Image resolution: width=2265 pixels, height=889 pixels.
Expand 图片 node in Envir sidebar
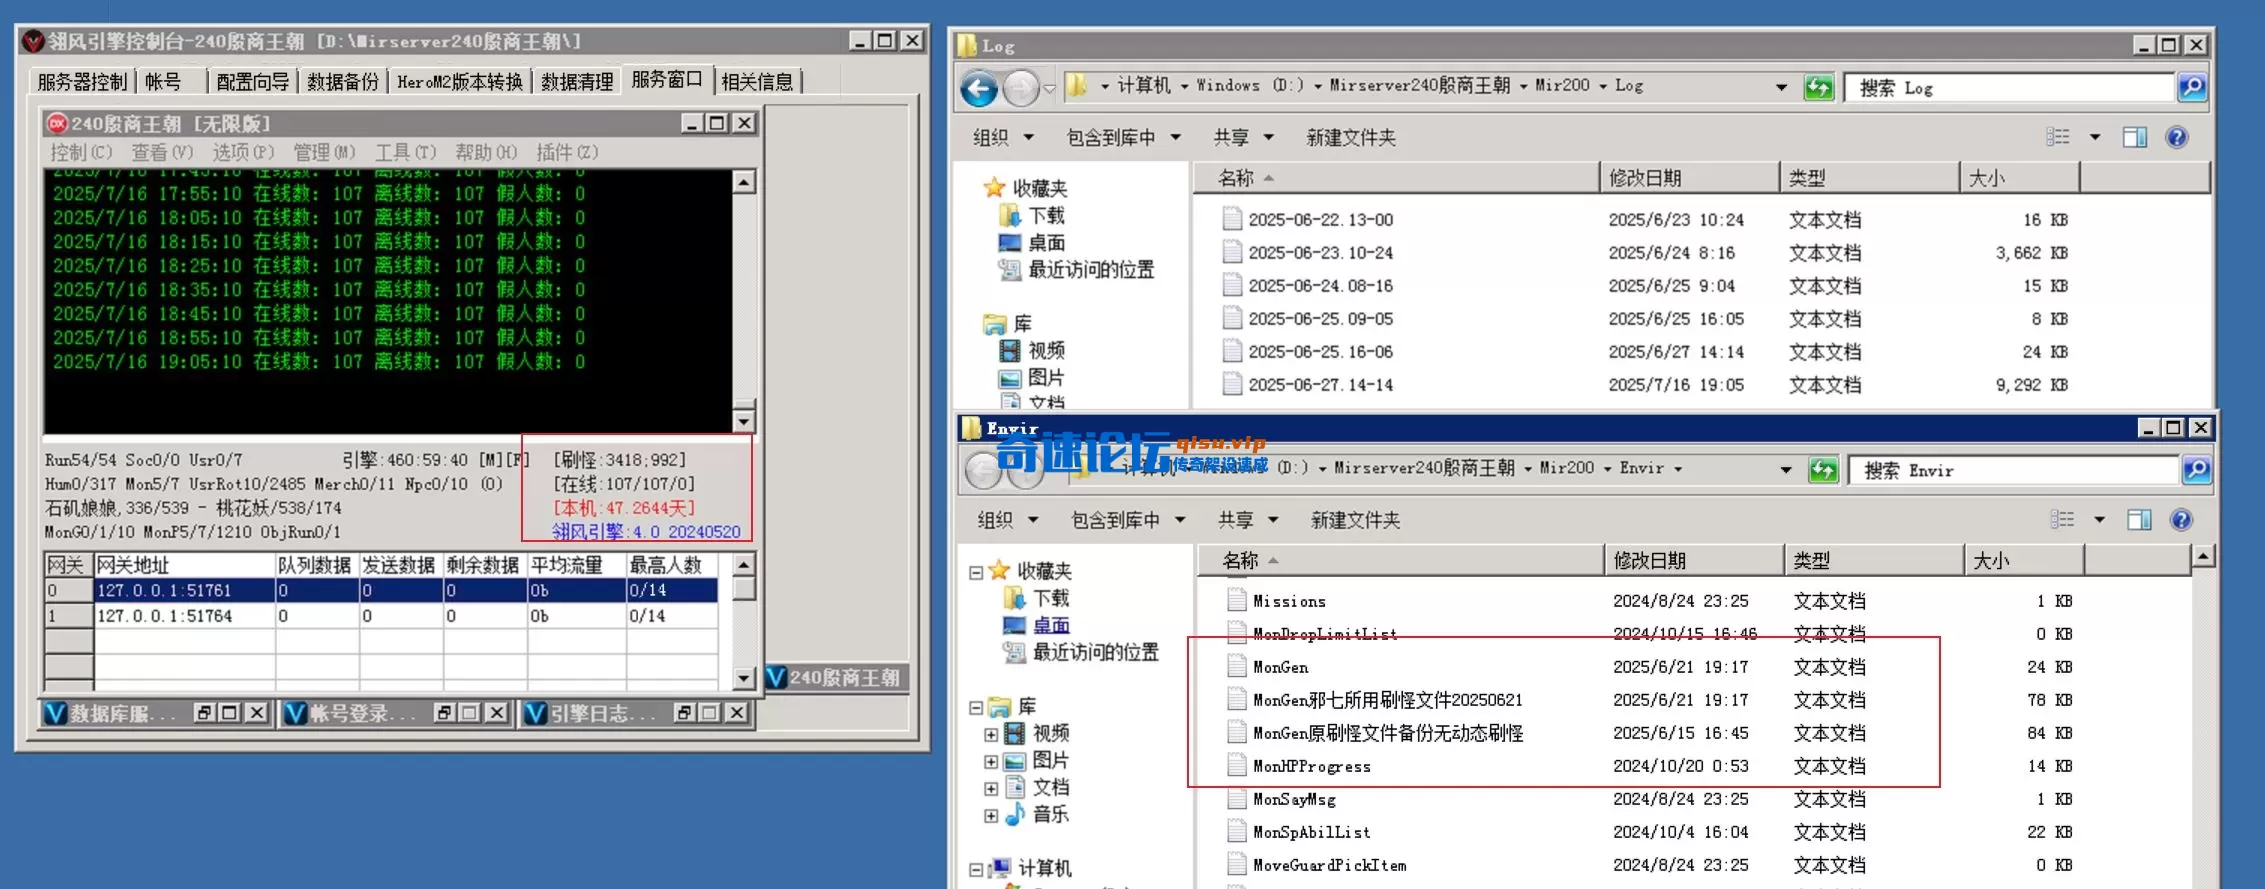990,761
